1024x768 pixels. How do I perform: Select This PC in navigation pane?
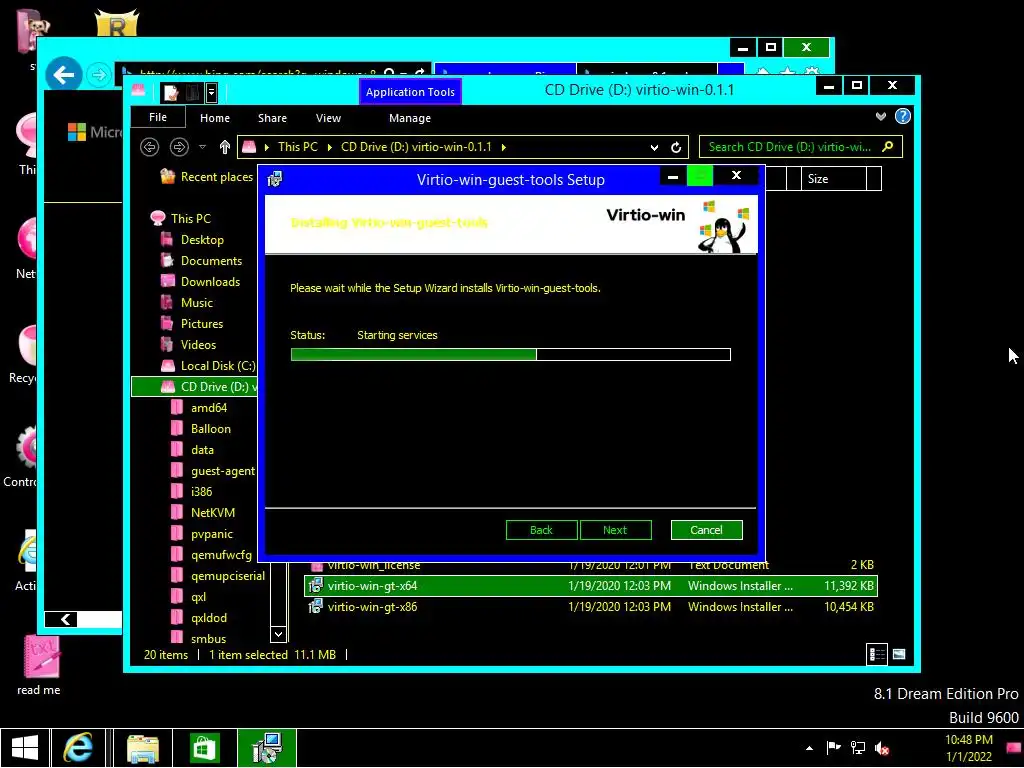tap(180, 219)
